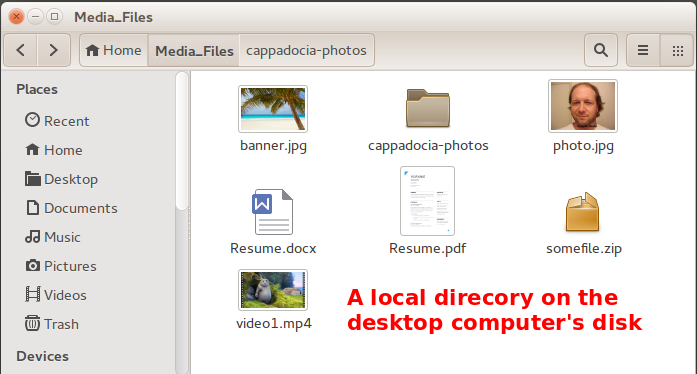This screenshot has height=374, width=697.
Task: Select the somefile.zip package icon
Action: click(x=582, y=212)
